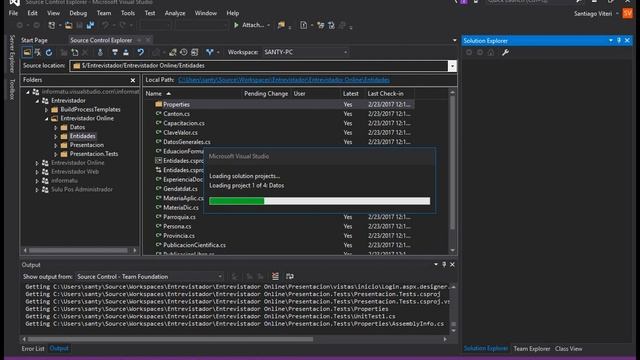The width and height of the screenshot is (640, 360).
Task: Switch to the Error List tab
Action: (x=33, y=349)
